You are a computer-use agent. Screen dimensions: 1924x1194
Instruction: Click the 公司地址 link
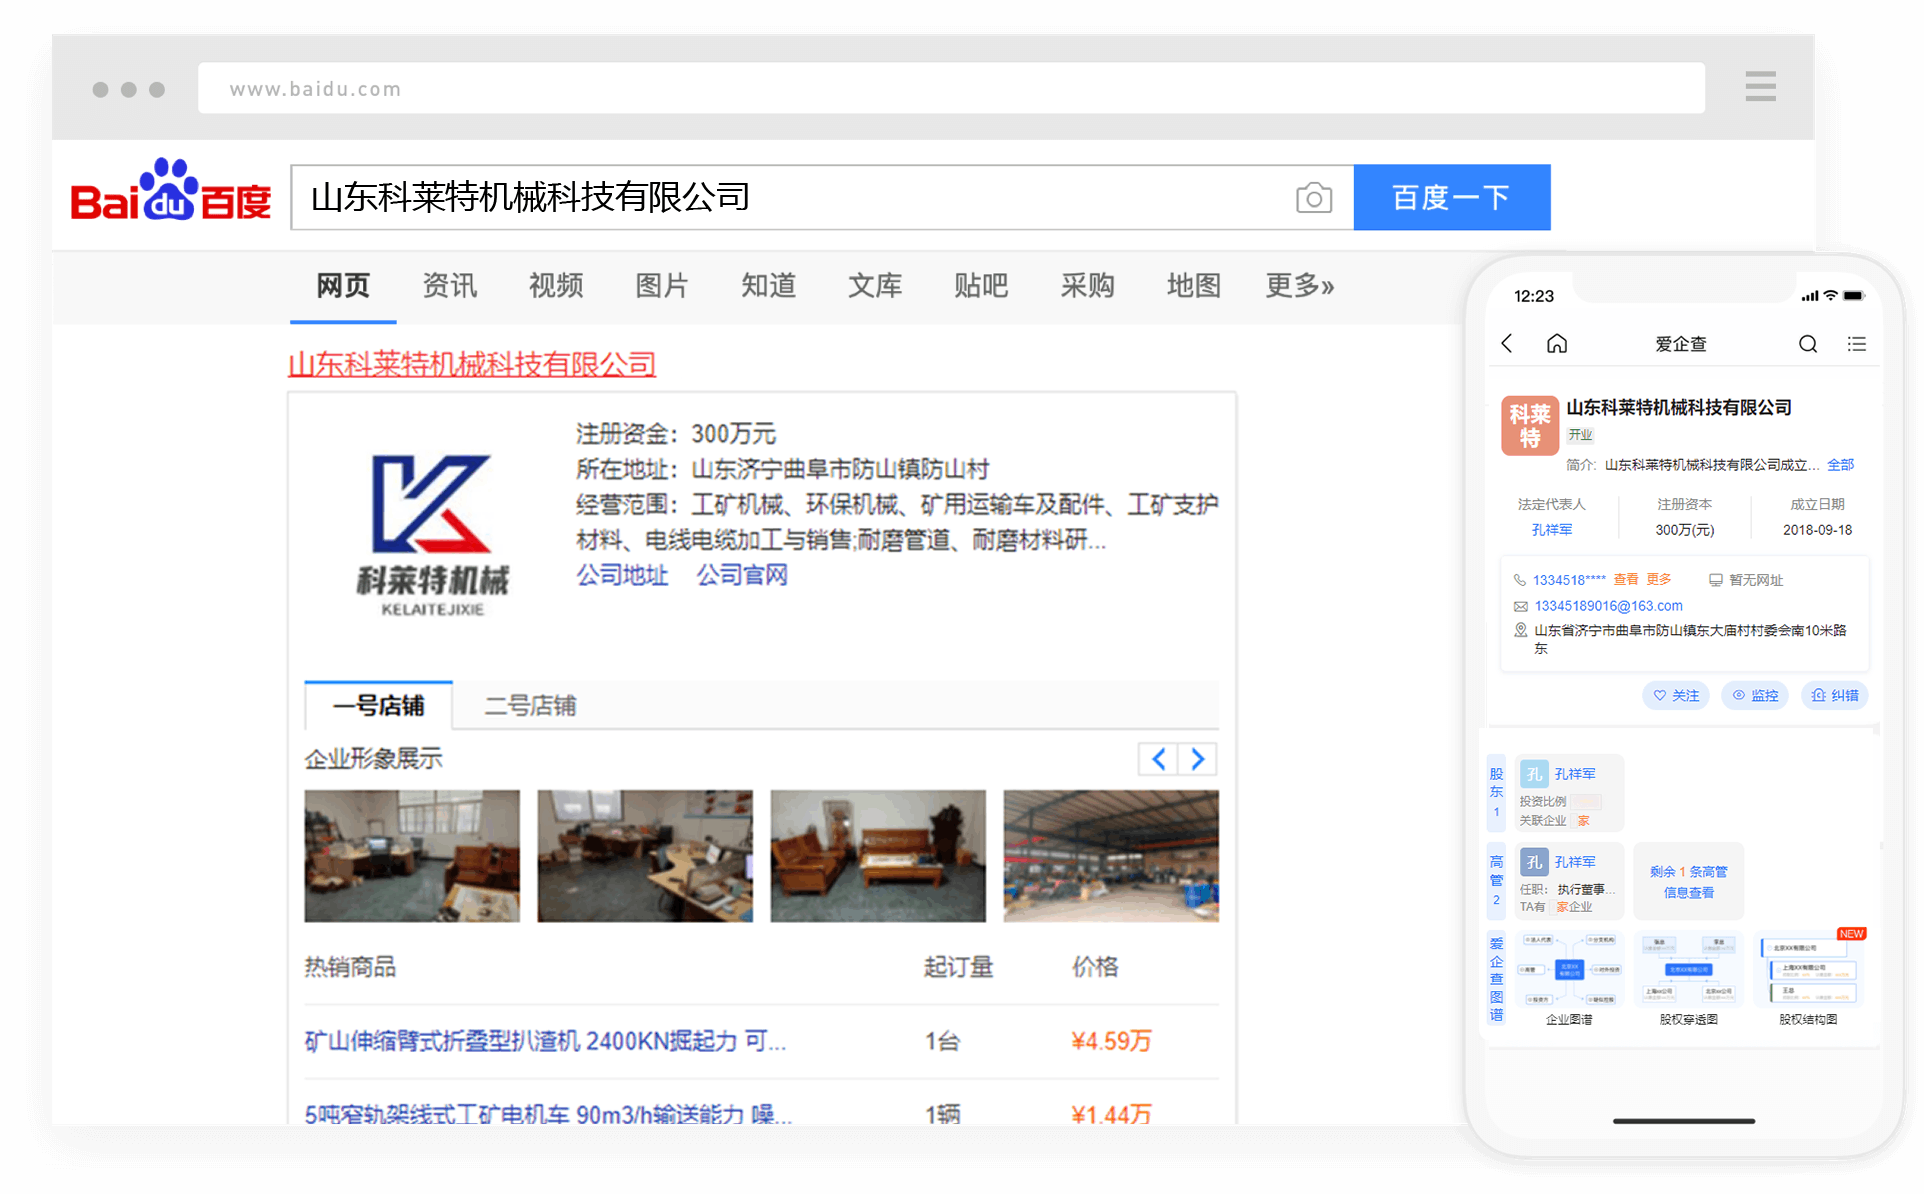[622, 576]
